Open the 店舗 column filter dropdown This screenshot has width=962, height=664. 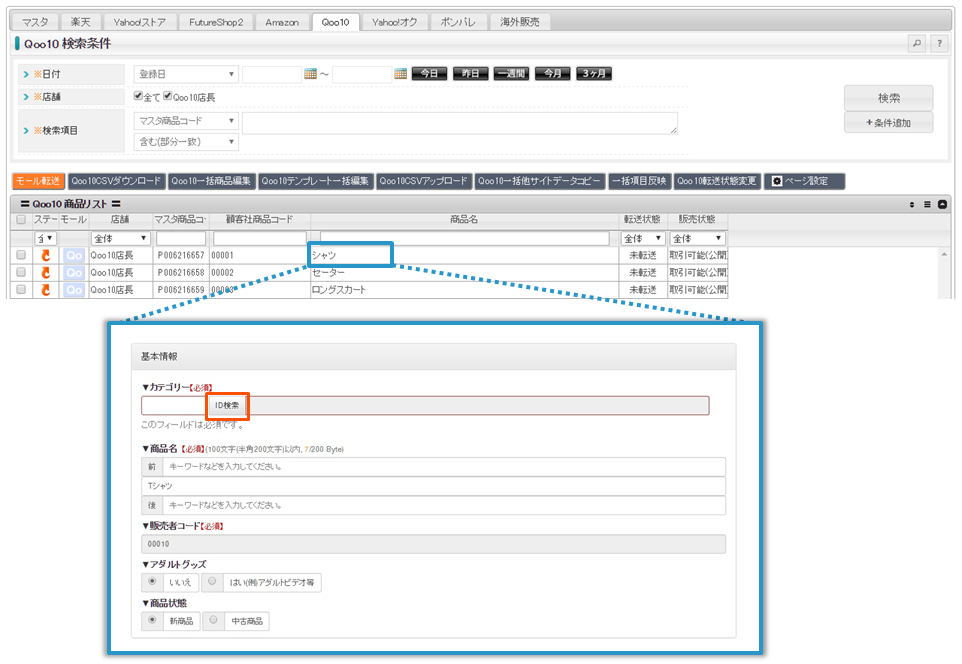(x=120, y=238)
